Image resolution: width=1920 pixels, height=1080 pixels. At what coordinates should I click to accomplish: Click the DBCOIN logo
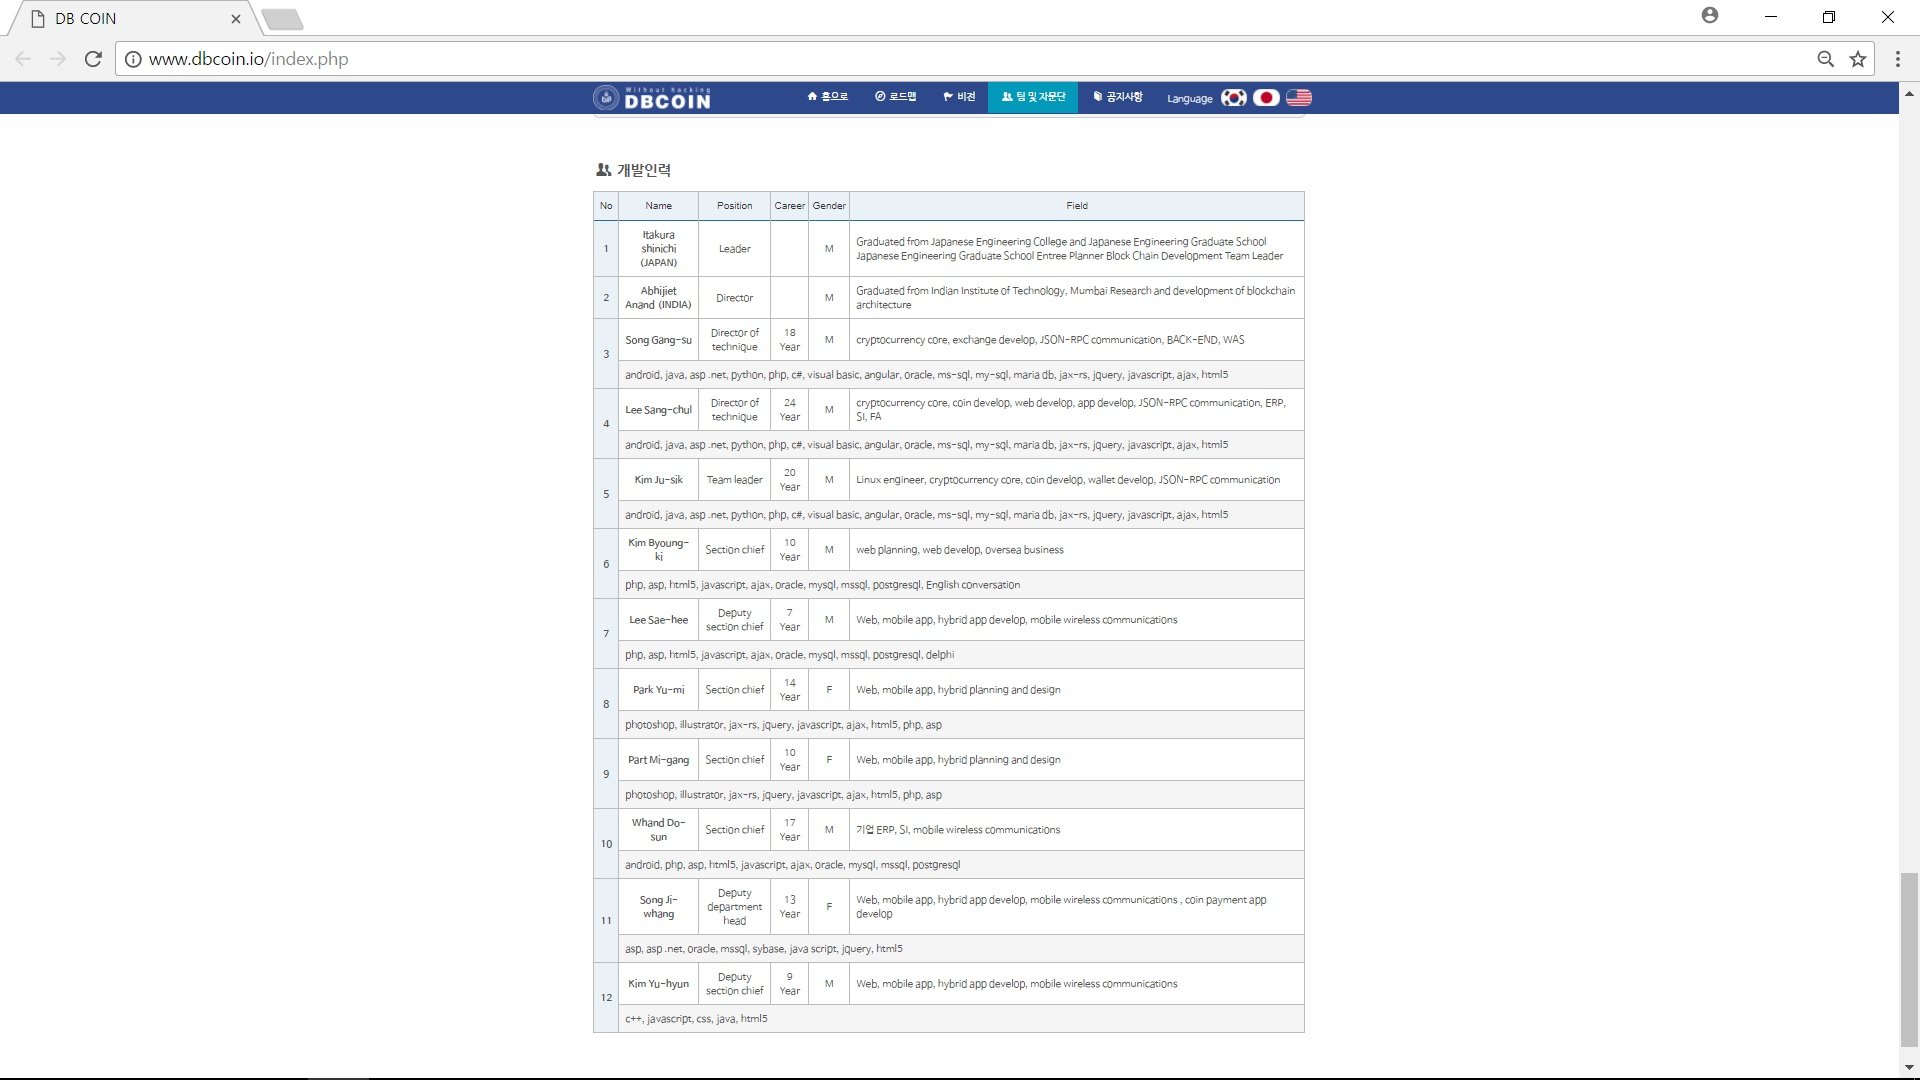(x=652, y=97)
